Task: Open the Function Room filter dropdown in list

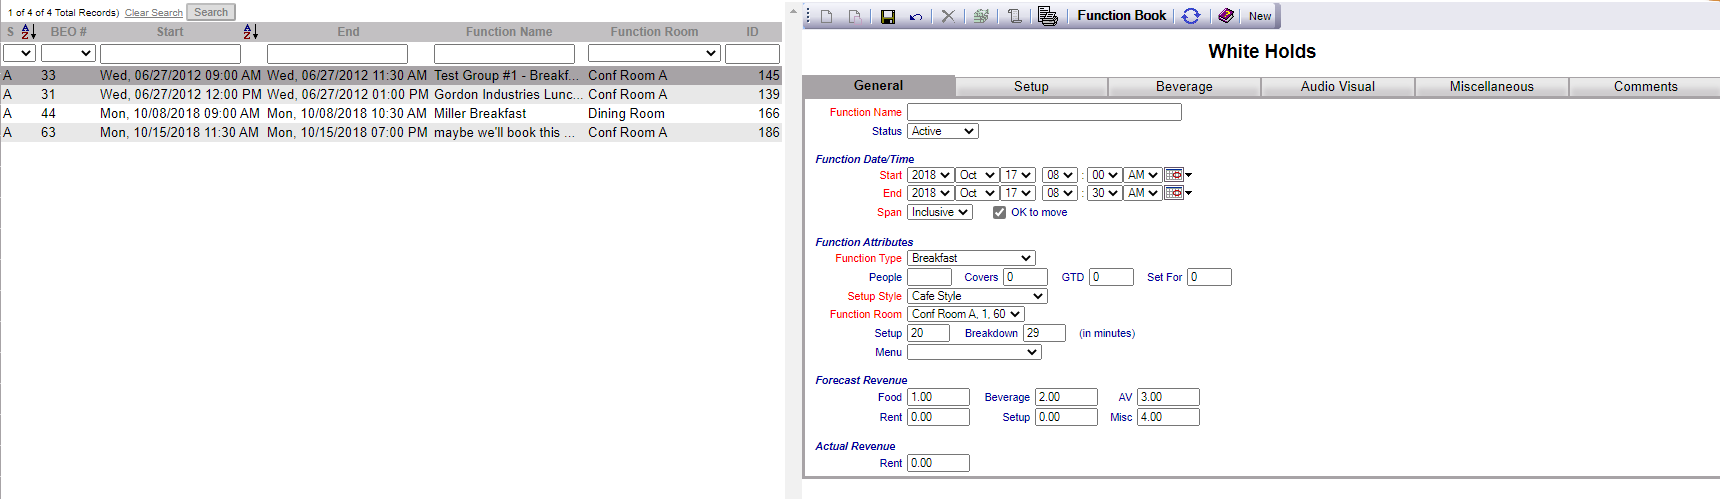Action: (x=654, y=53)
